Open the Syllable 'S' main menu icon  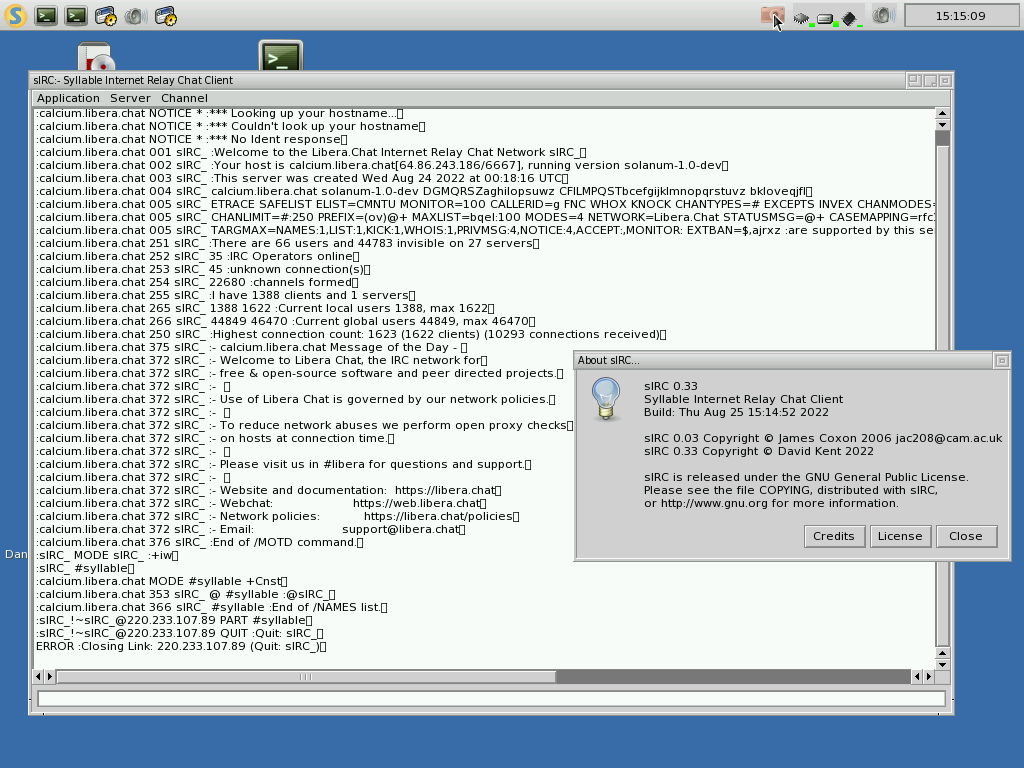click(16, 16)
